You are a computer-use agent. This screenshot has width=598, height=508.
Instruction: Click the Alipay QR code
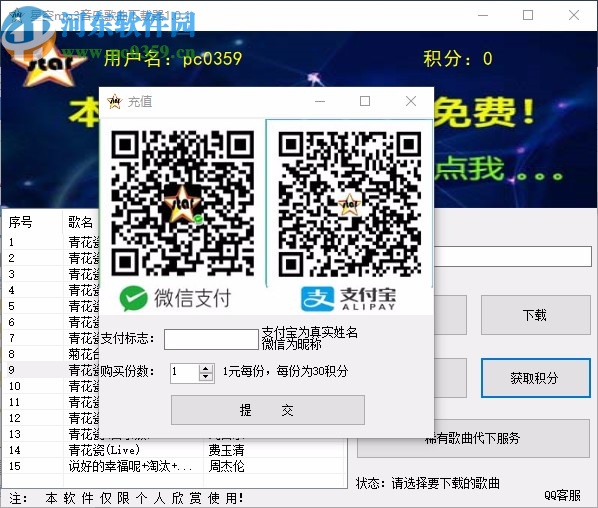[x=350, y=204]
